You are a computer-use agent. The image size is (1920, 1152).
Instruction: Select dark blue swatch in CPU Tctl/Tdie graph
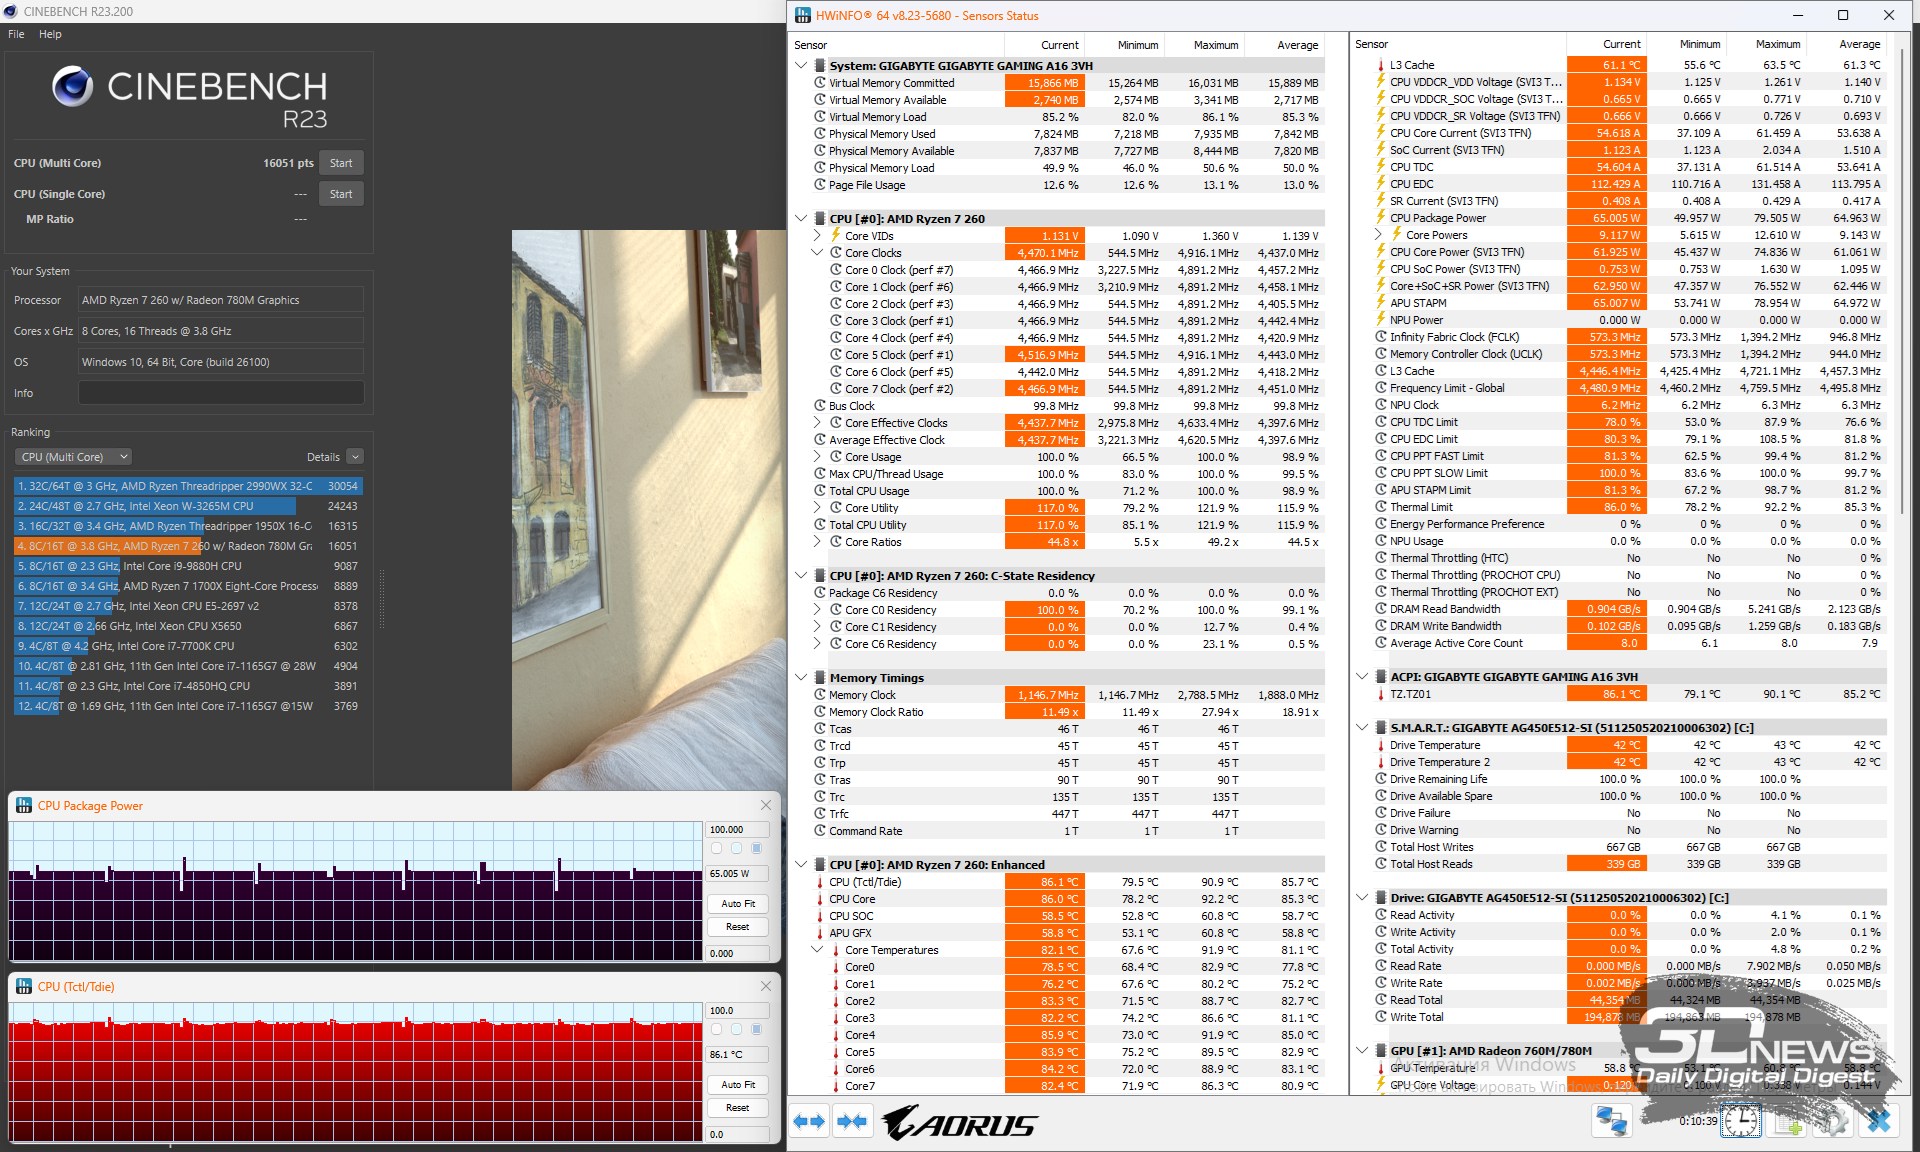(x=756, y=1029)
